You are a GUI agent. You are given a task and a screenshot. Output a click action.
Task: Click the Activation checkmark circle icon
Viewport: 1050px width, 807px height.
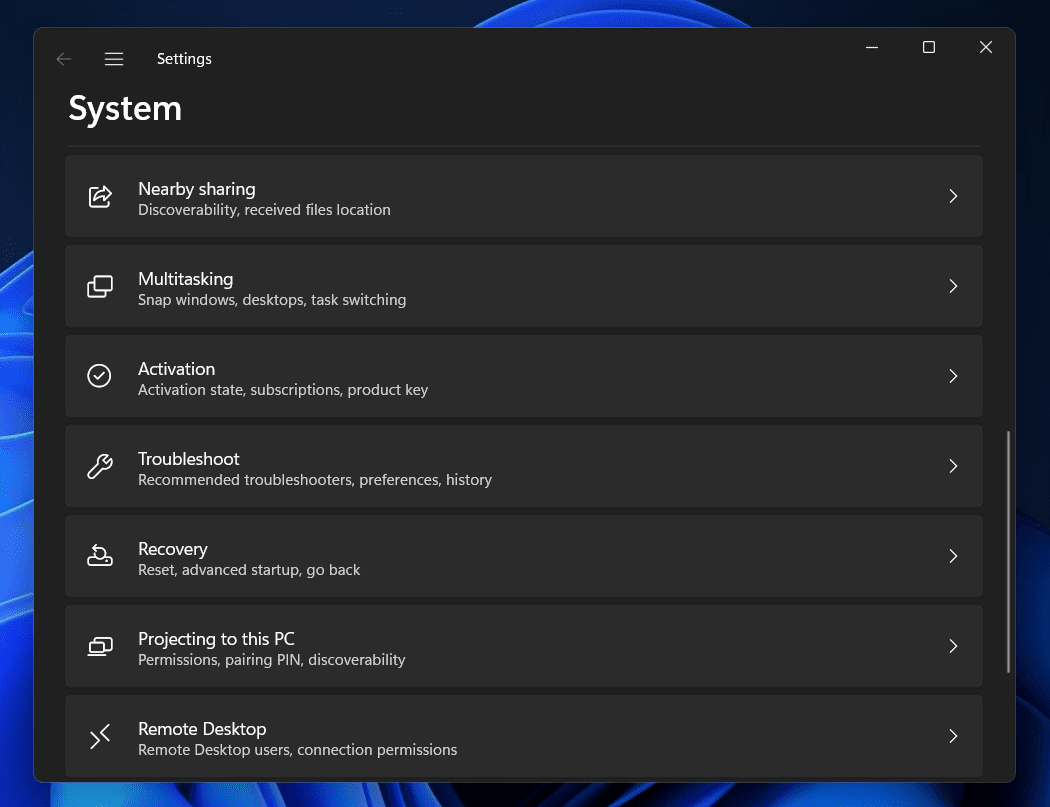(x=100, y=376)
